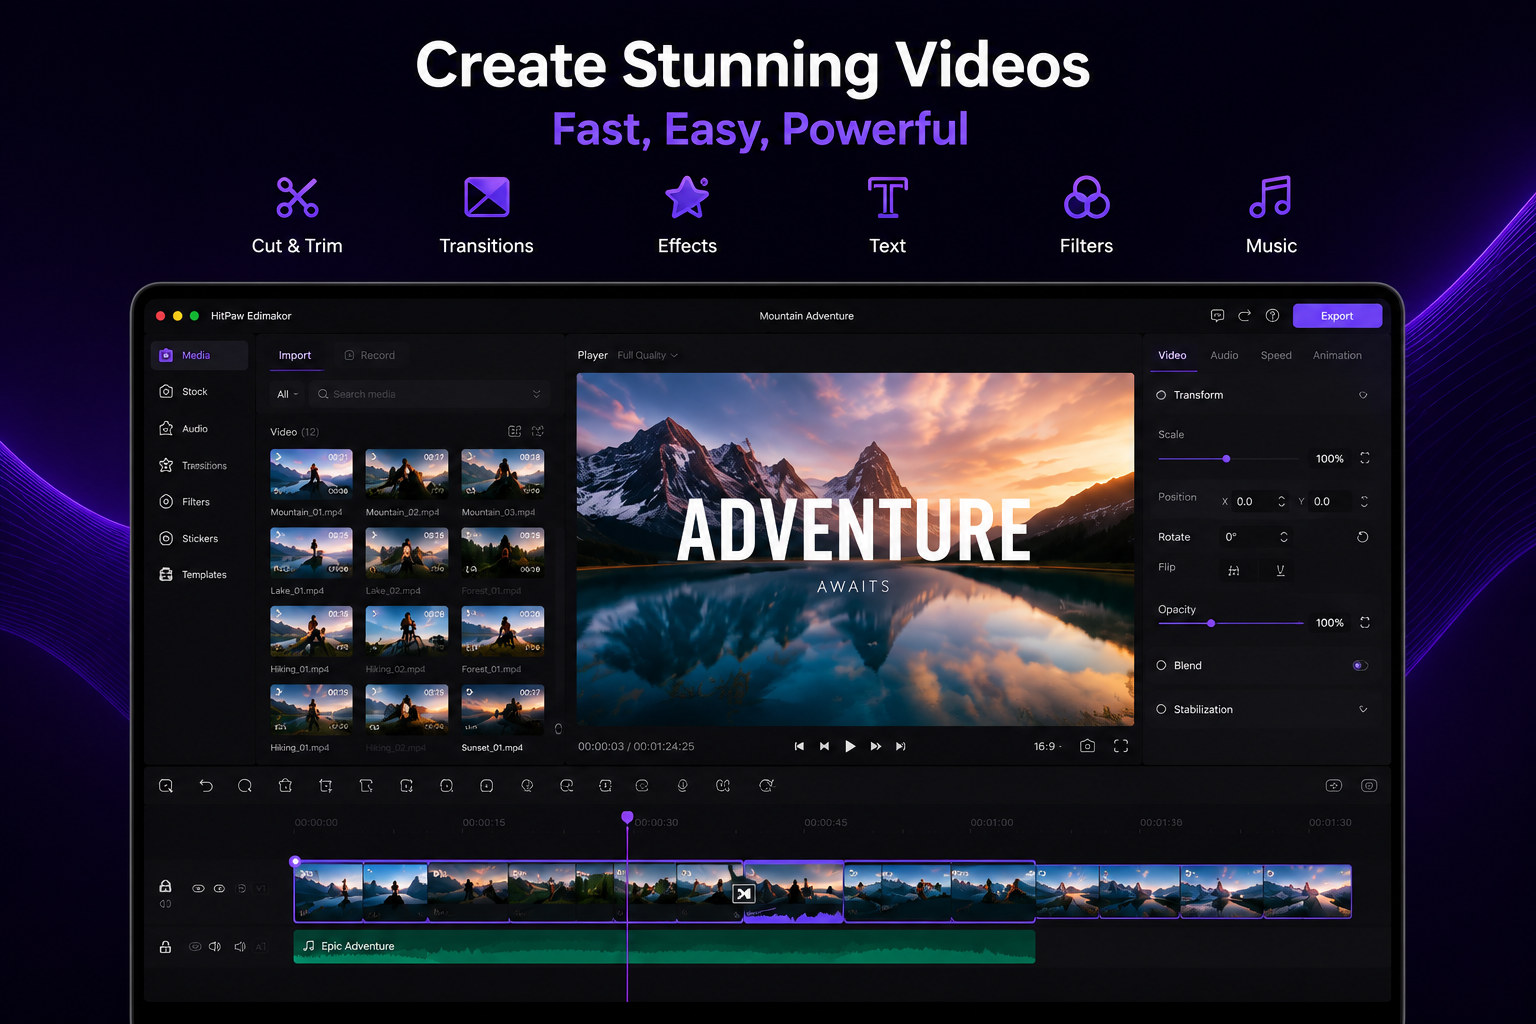Image resolution: width=1536 pixels, height=1024 pixels.
Task: Click the microphone voiceover icon in timeline toolbar
Action: click(x=682, y=786)
